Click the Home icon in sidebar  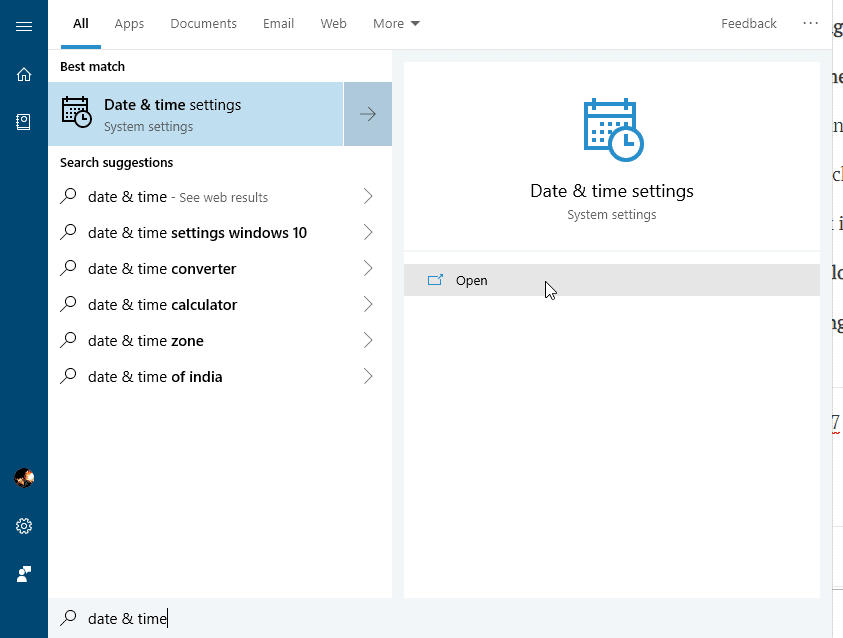pos(24,74)
